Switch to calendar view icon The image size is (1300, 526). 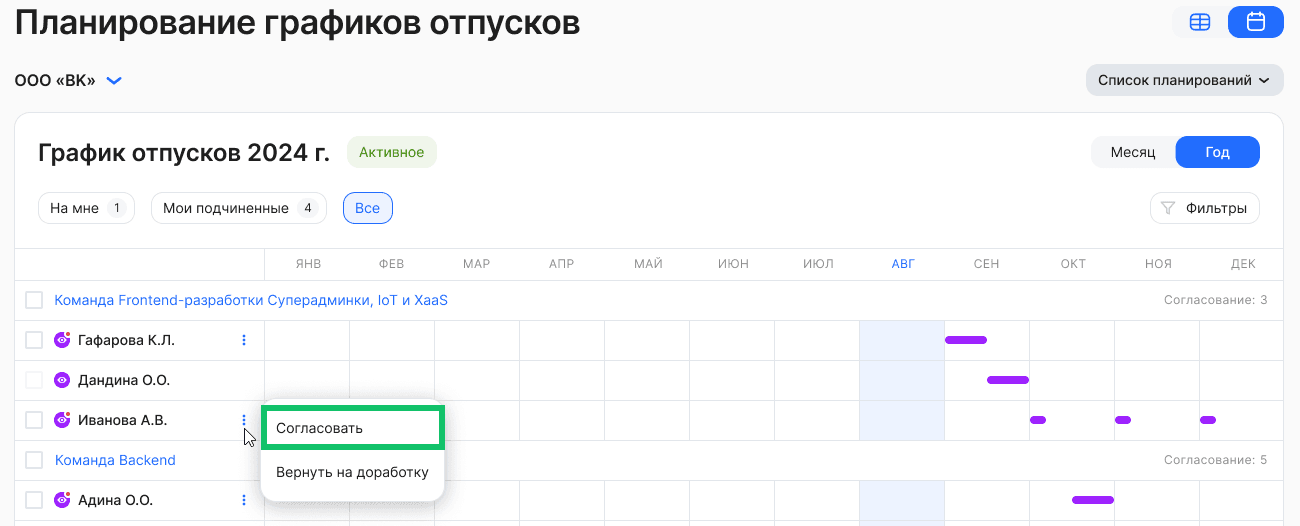pos(1256,22)
